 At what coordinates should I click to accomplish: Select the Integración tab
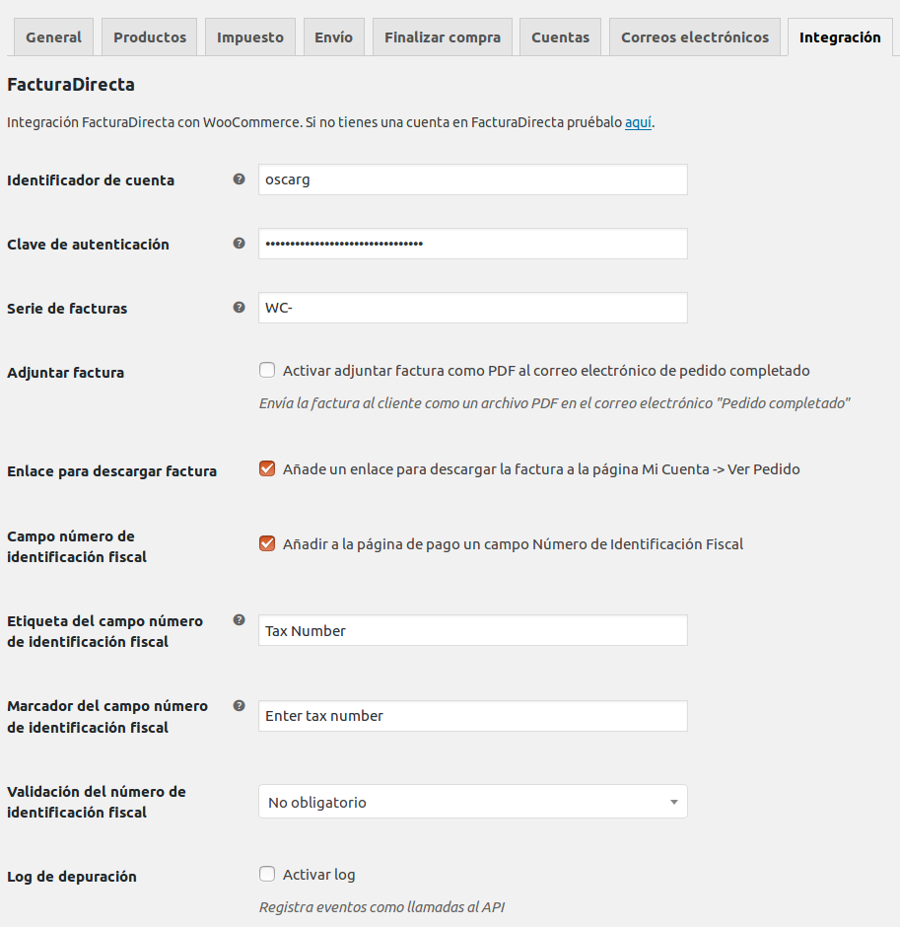[840, 37]
